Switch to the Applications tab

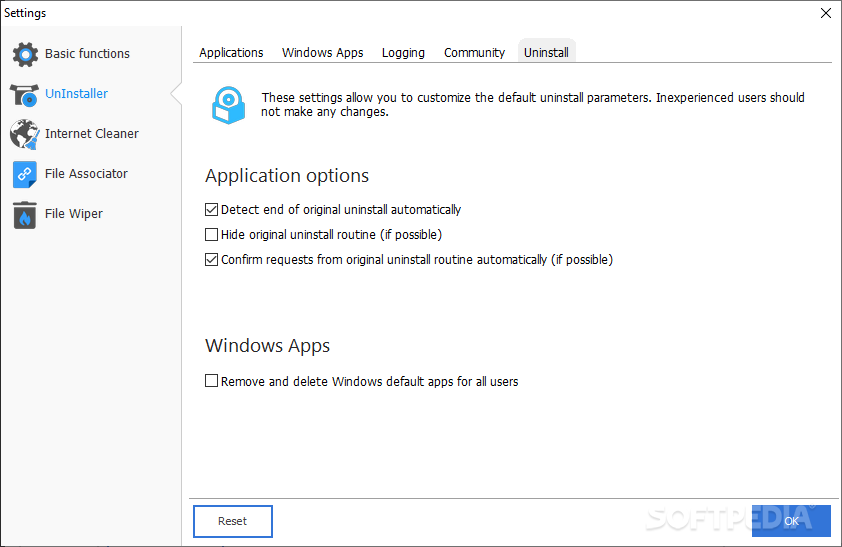point(231,53)
